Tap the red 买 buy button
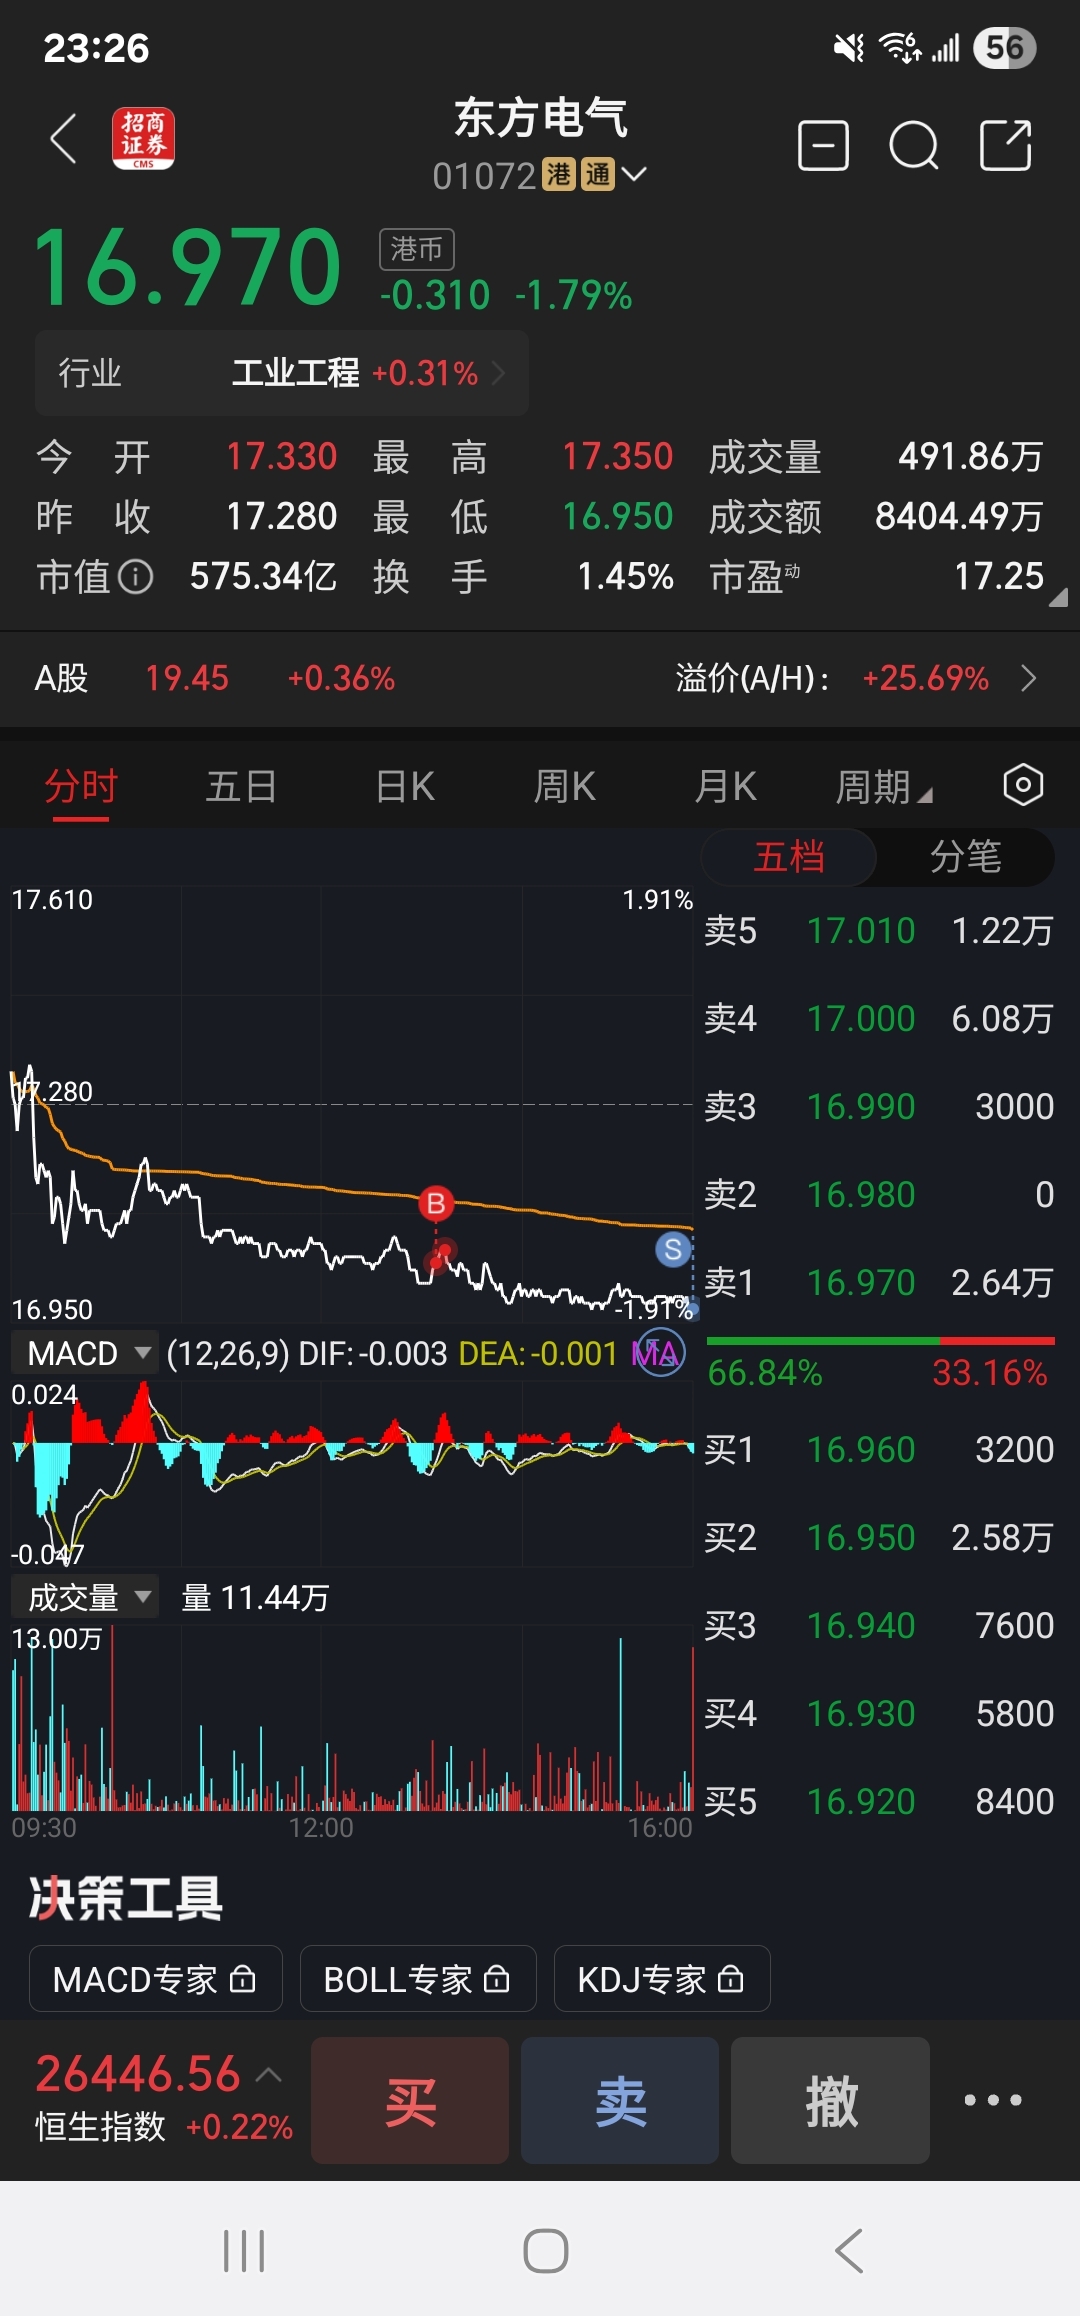Image resolution: width=1080 pixels, height=2316 pixels. (x=410, y=2100)
